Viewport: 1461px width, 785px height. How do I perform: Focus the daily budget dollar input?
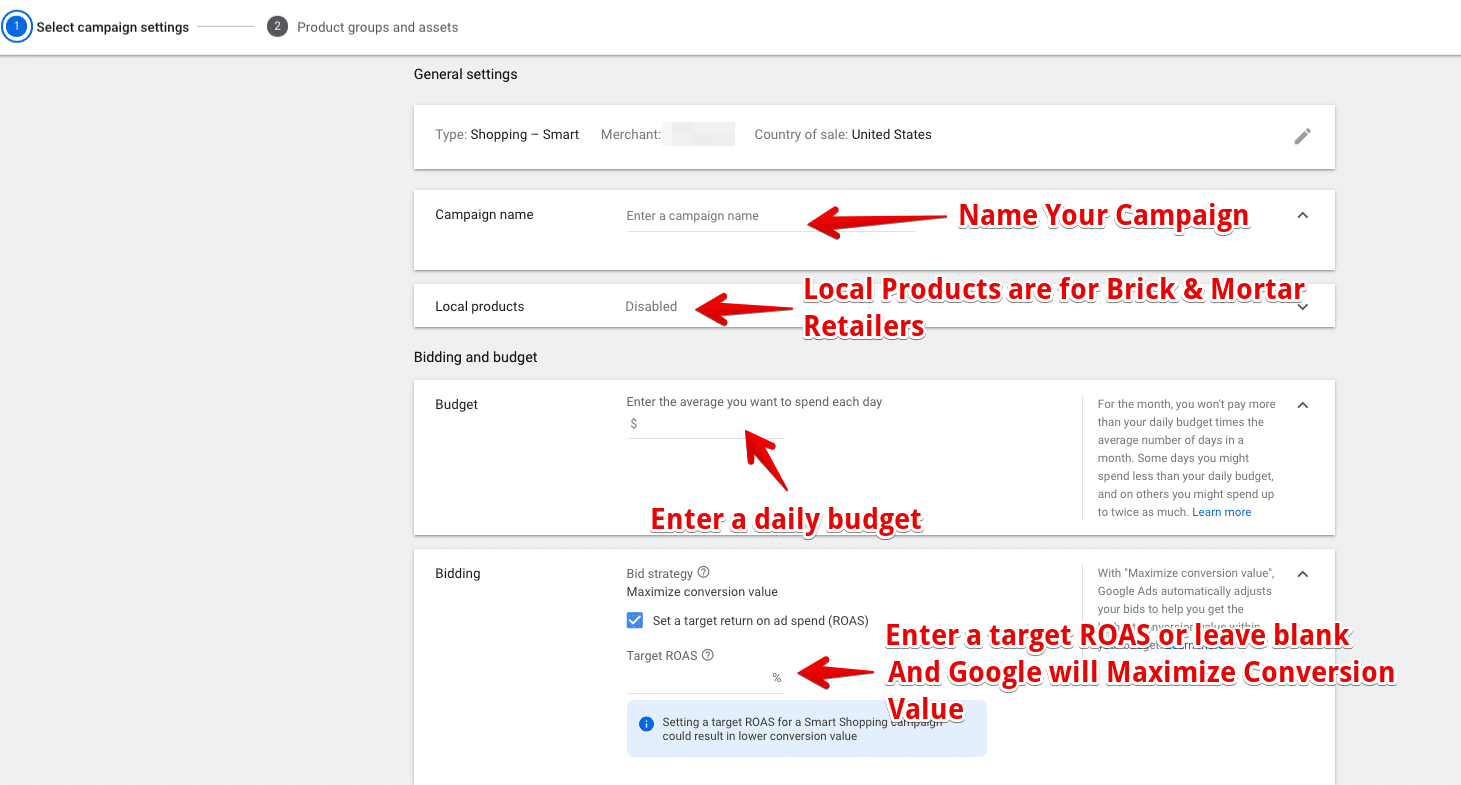point(710,424)
